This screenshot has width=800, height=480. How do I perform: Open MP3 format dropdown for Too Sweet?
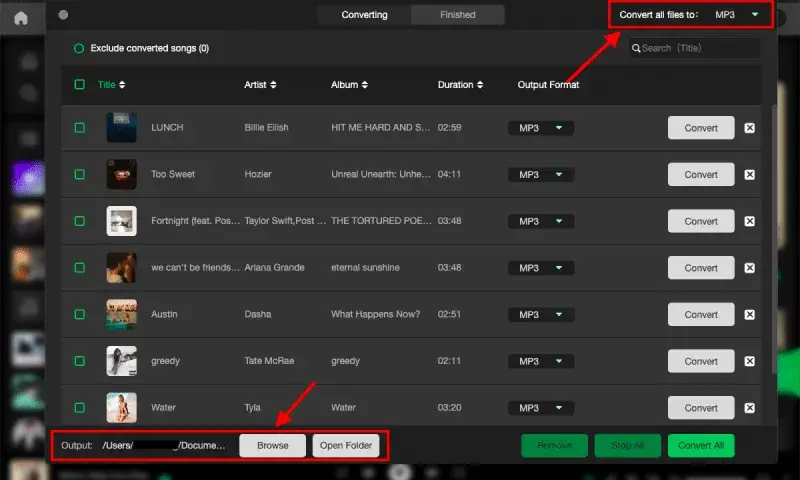[541, 174]
